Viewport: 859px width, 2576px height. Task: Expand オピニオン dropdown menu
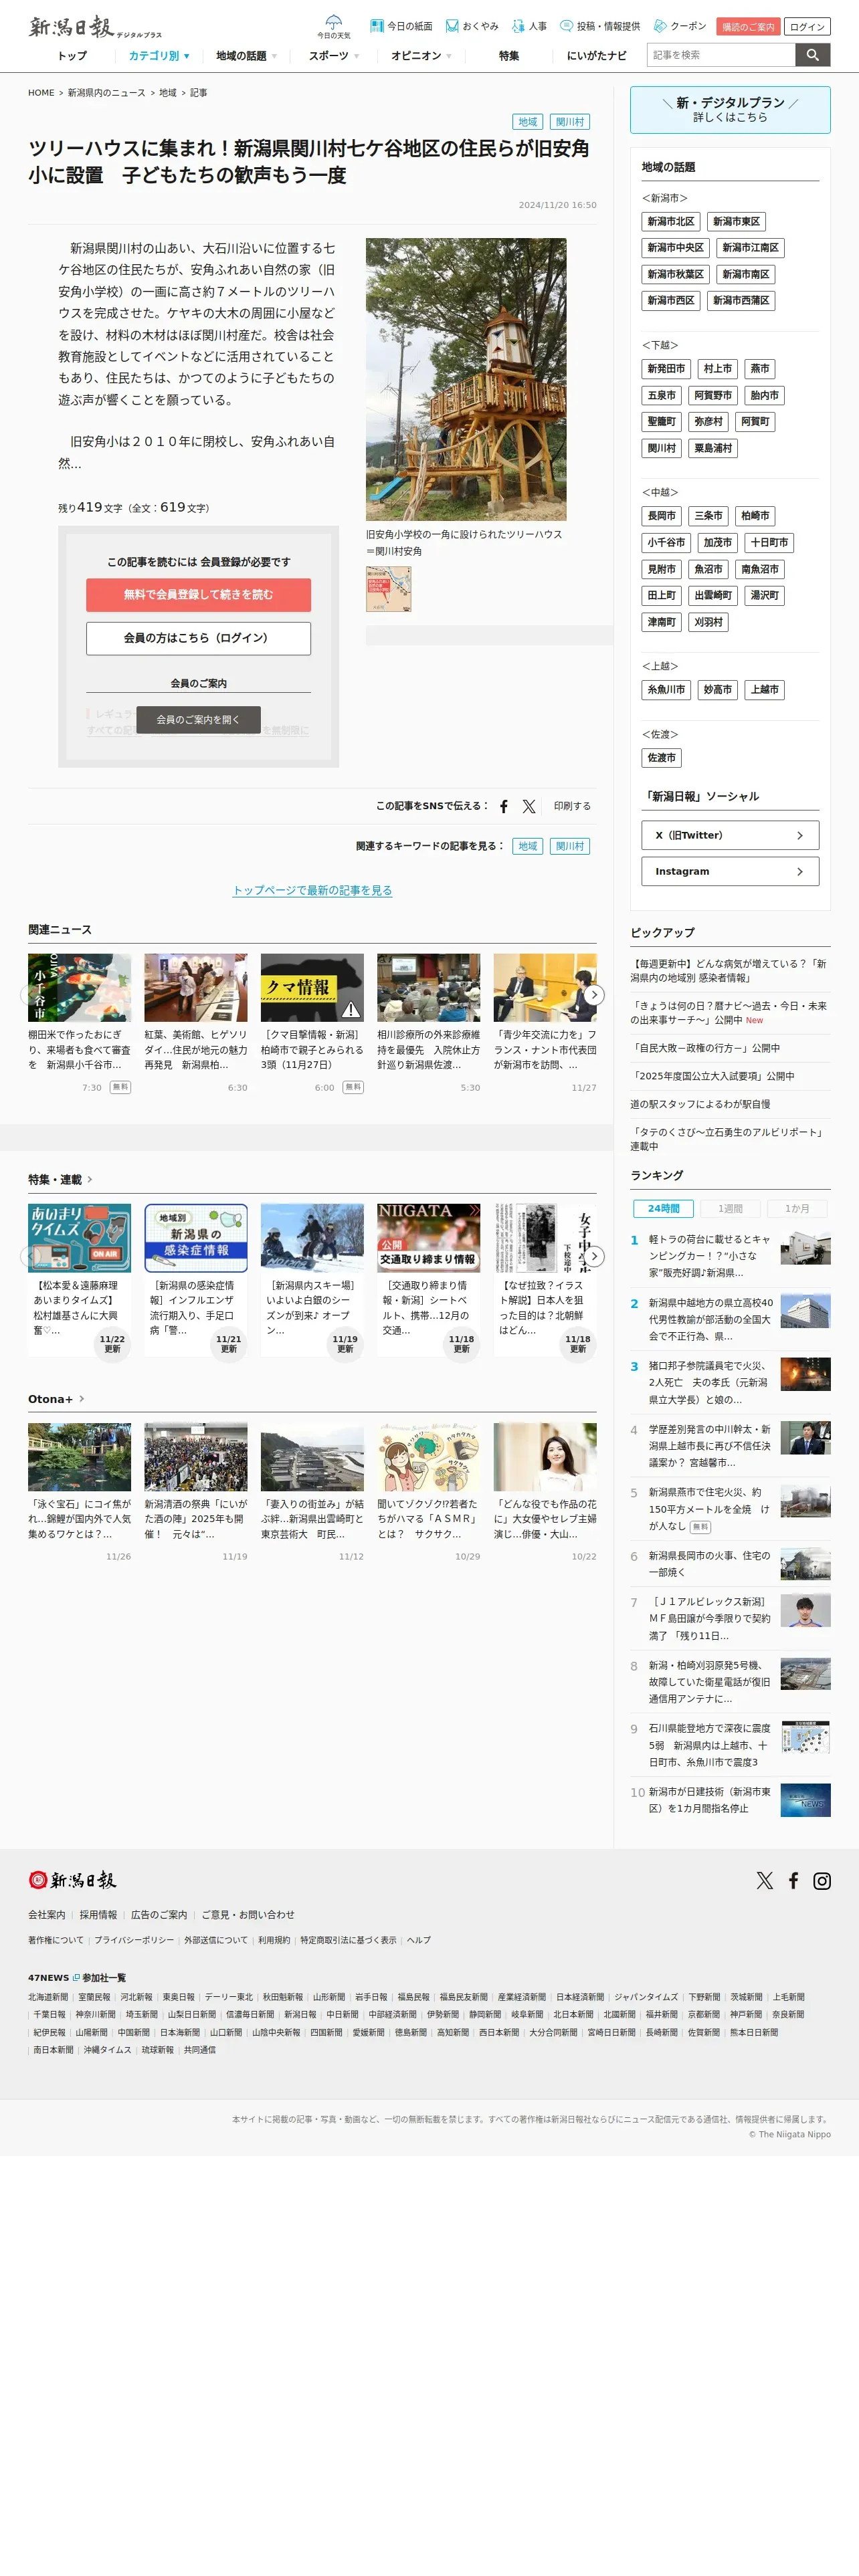tap(421, 56)
